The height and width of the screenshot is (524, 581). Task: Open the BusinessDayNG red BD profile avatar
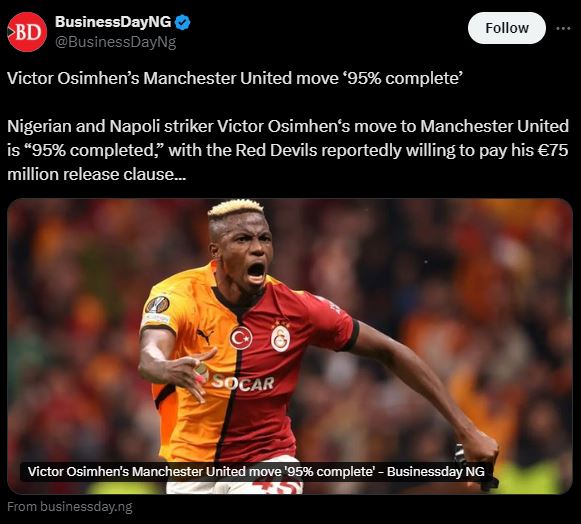pos(27,32)
